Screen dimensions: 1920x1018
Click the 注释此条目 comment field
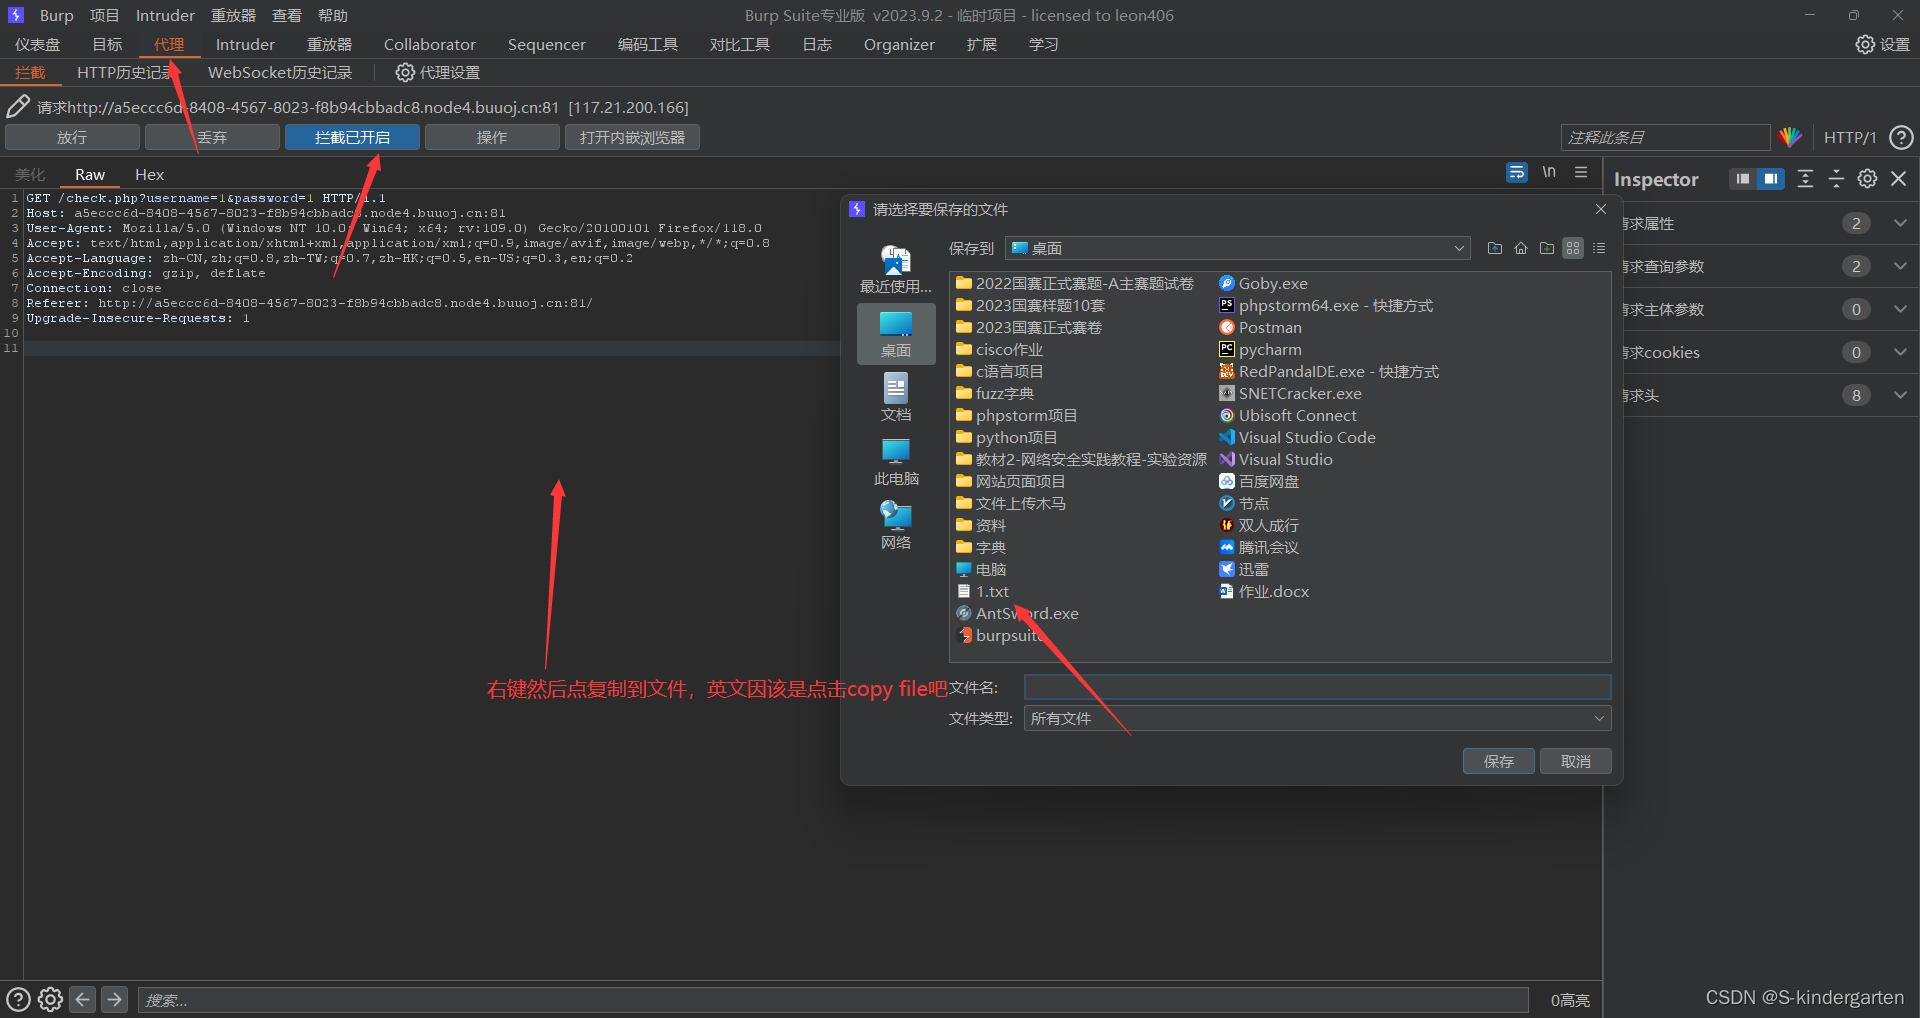pyautogui.click(x=1665, y=137)
